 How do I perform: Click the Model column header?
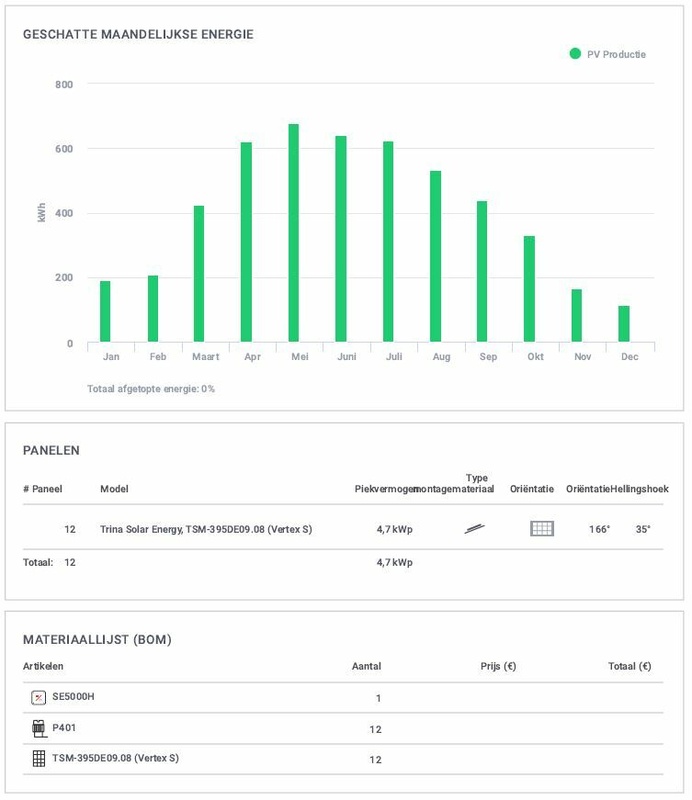[114, 489]
